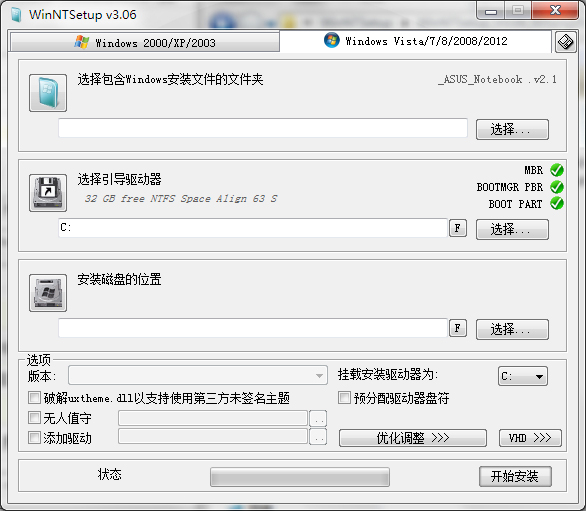Image resolution: width=586 pixels, height=511 pixels.
Task: Click the "_ASUS_Notebook . v2.1" label
Action: pyautogui.click(x=497, y=80)
